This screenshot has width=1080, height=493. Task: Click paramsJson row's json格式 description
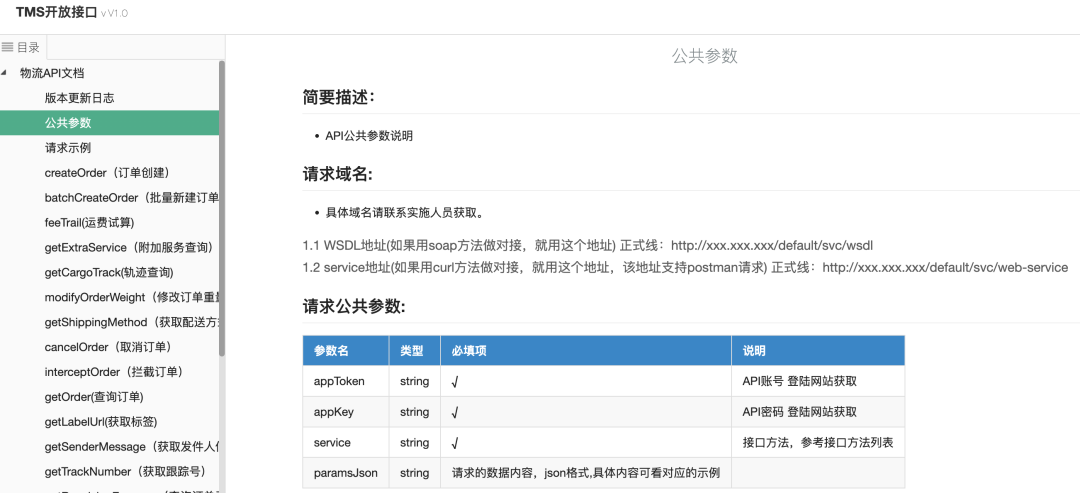[x=586, y=473]
